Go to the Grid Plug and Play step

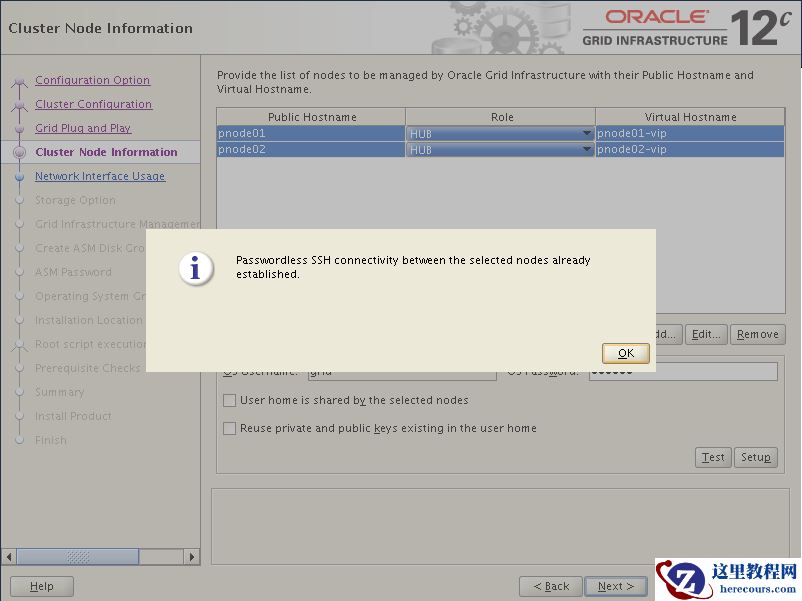pyautogui.click(x=83, y=128)
